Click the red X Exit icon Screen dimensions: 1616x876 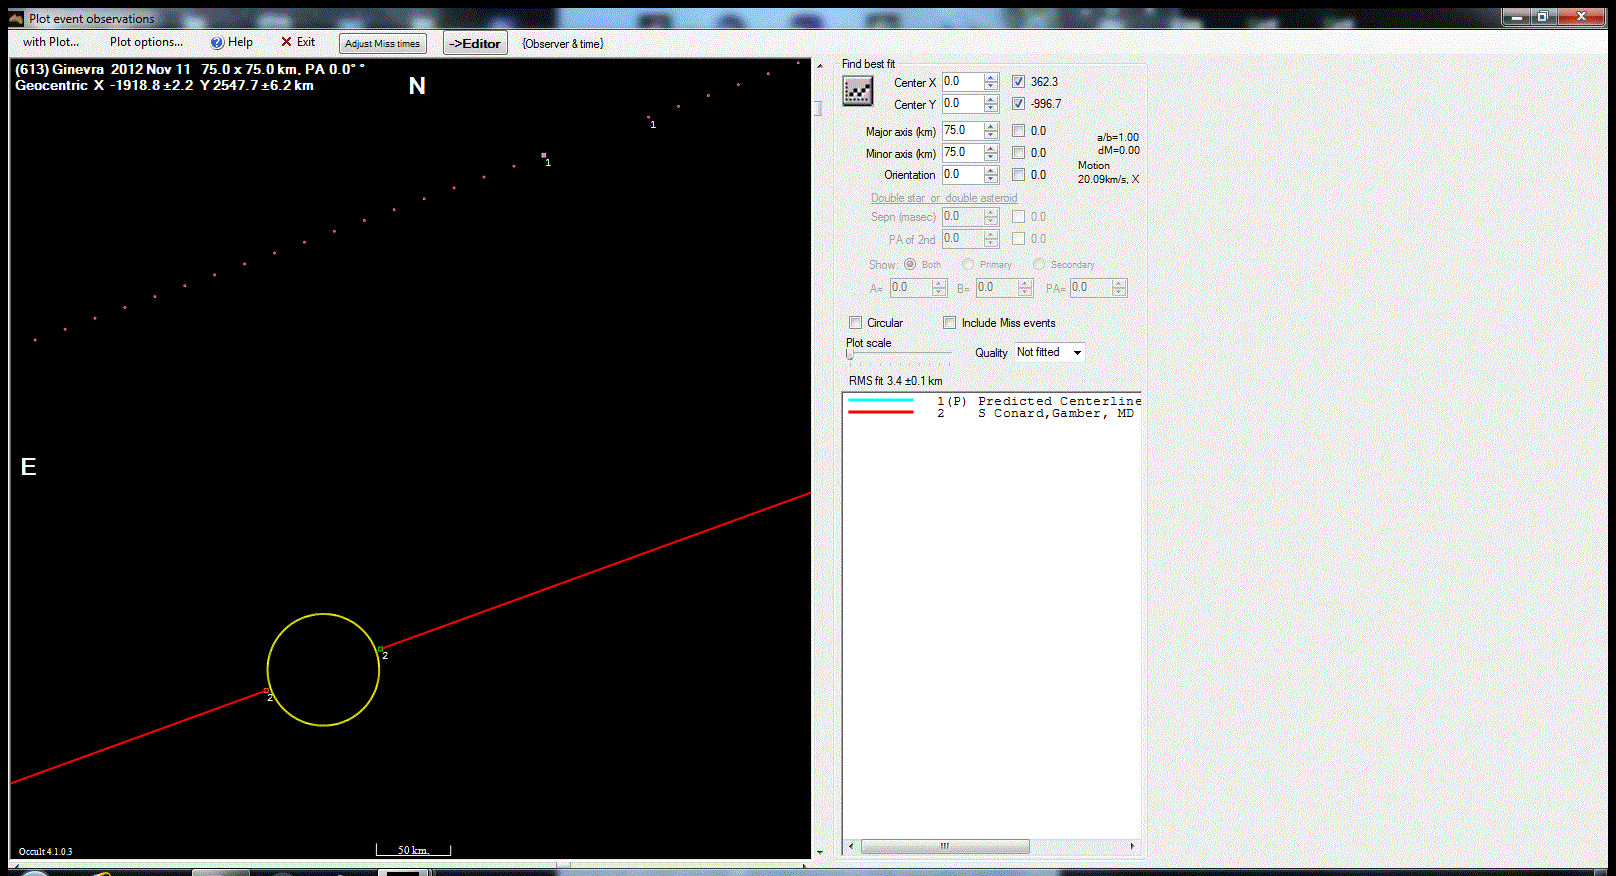click(x=286, y=42)
